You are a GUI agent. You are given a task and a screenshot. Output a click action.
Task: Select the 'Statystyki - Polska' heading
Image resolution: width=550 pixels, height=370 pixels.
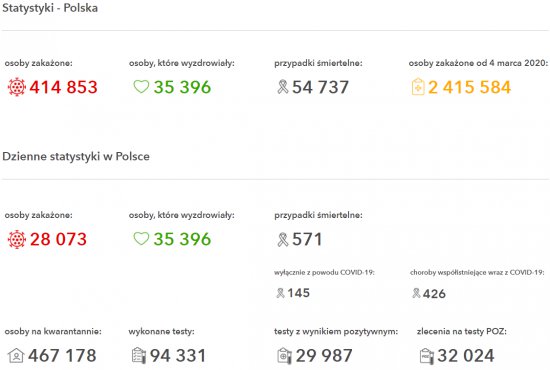pyautogui.click(x=50, y=8)
